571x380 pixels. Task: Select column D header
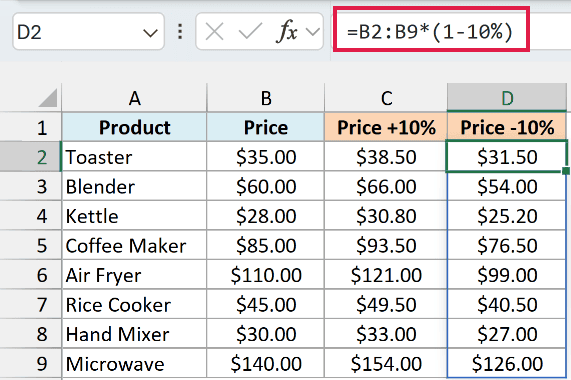point(507,98)
